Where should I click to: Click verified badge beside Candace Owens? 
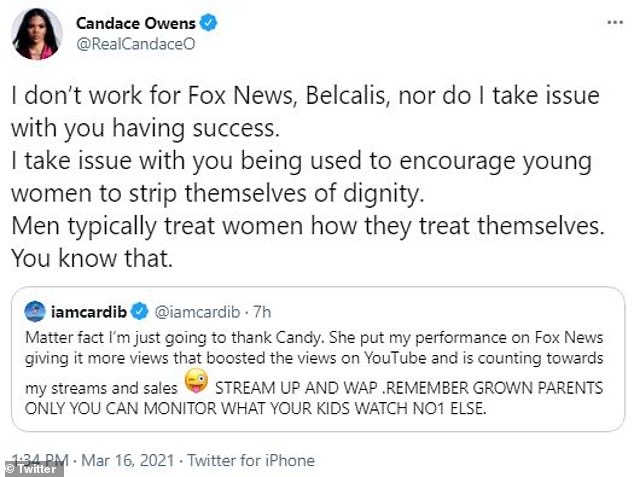[x=208, y=22]
